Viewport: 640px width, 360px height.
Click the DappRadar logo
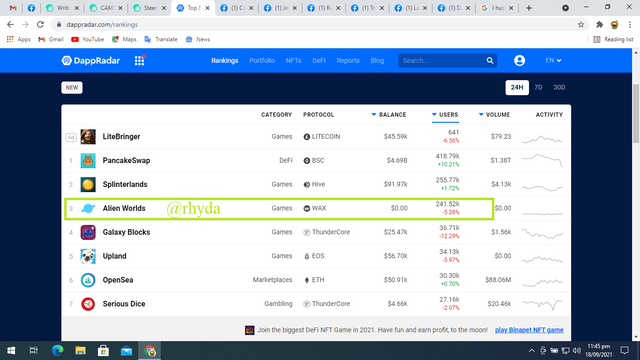point(91,60)
